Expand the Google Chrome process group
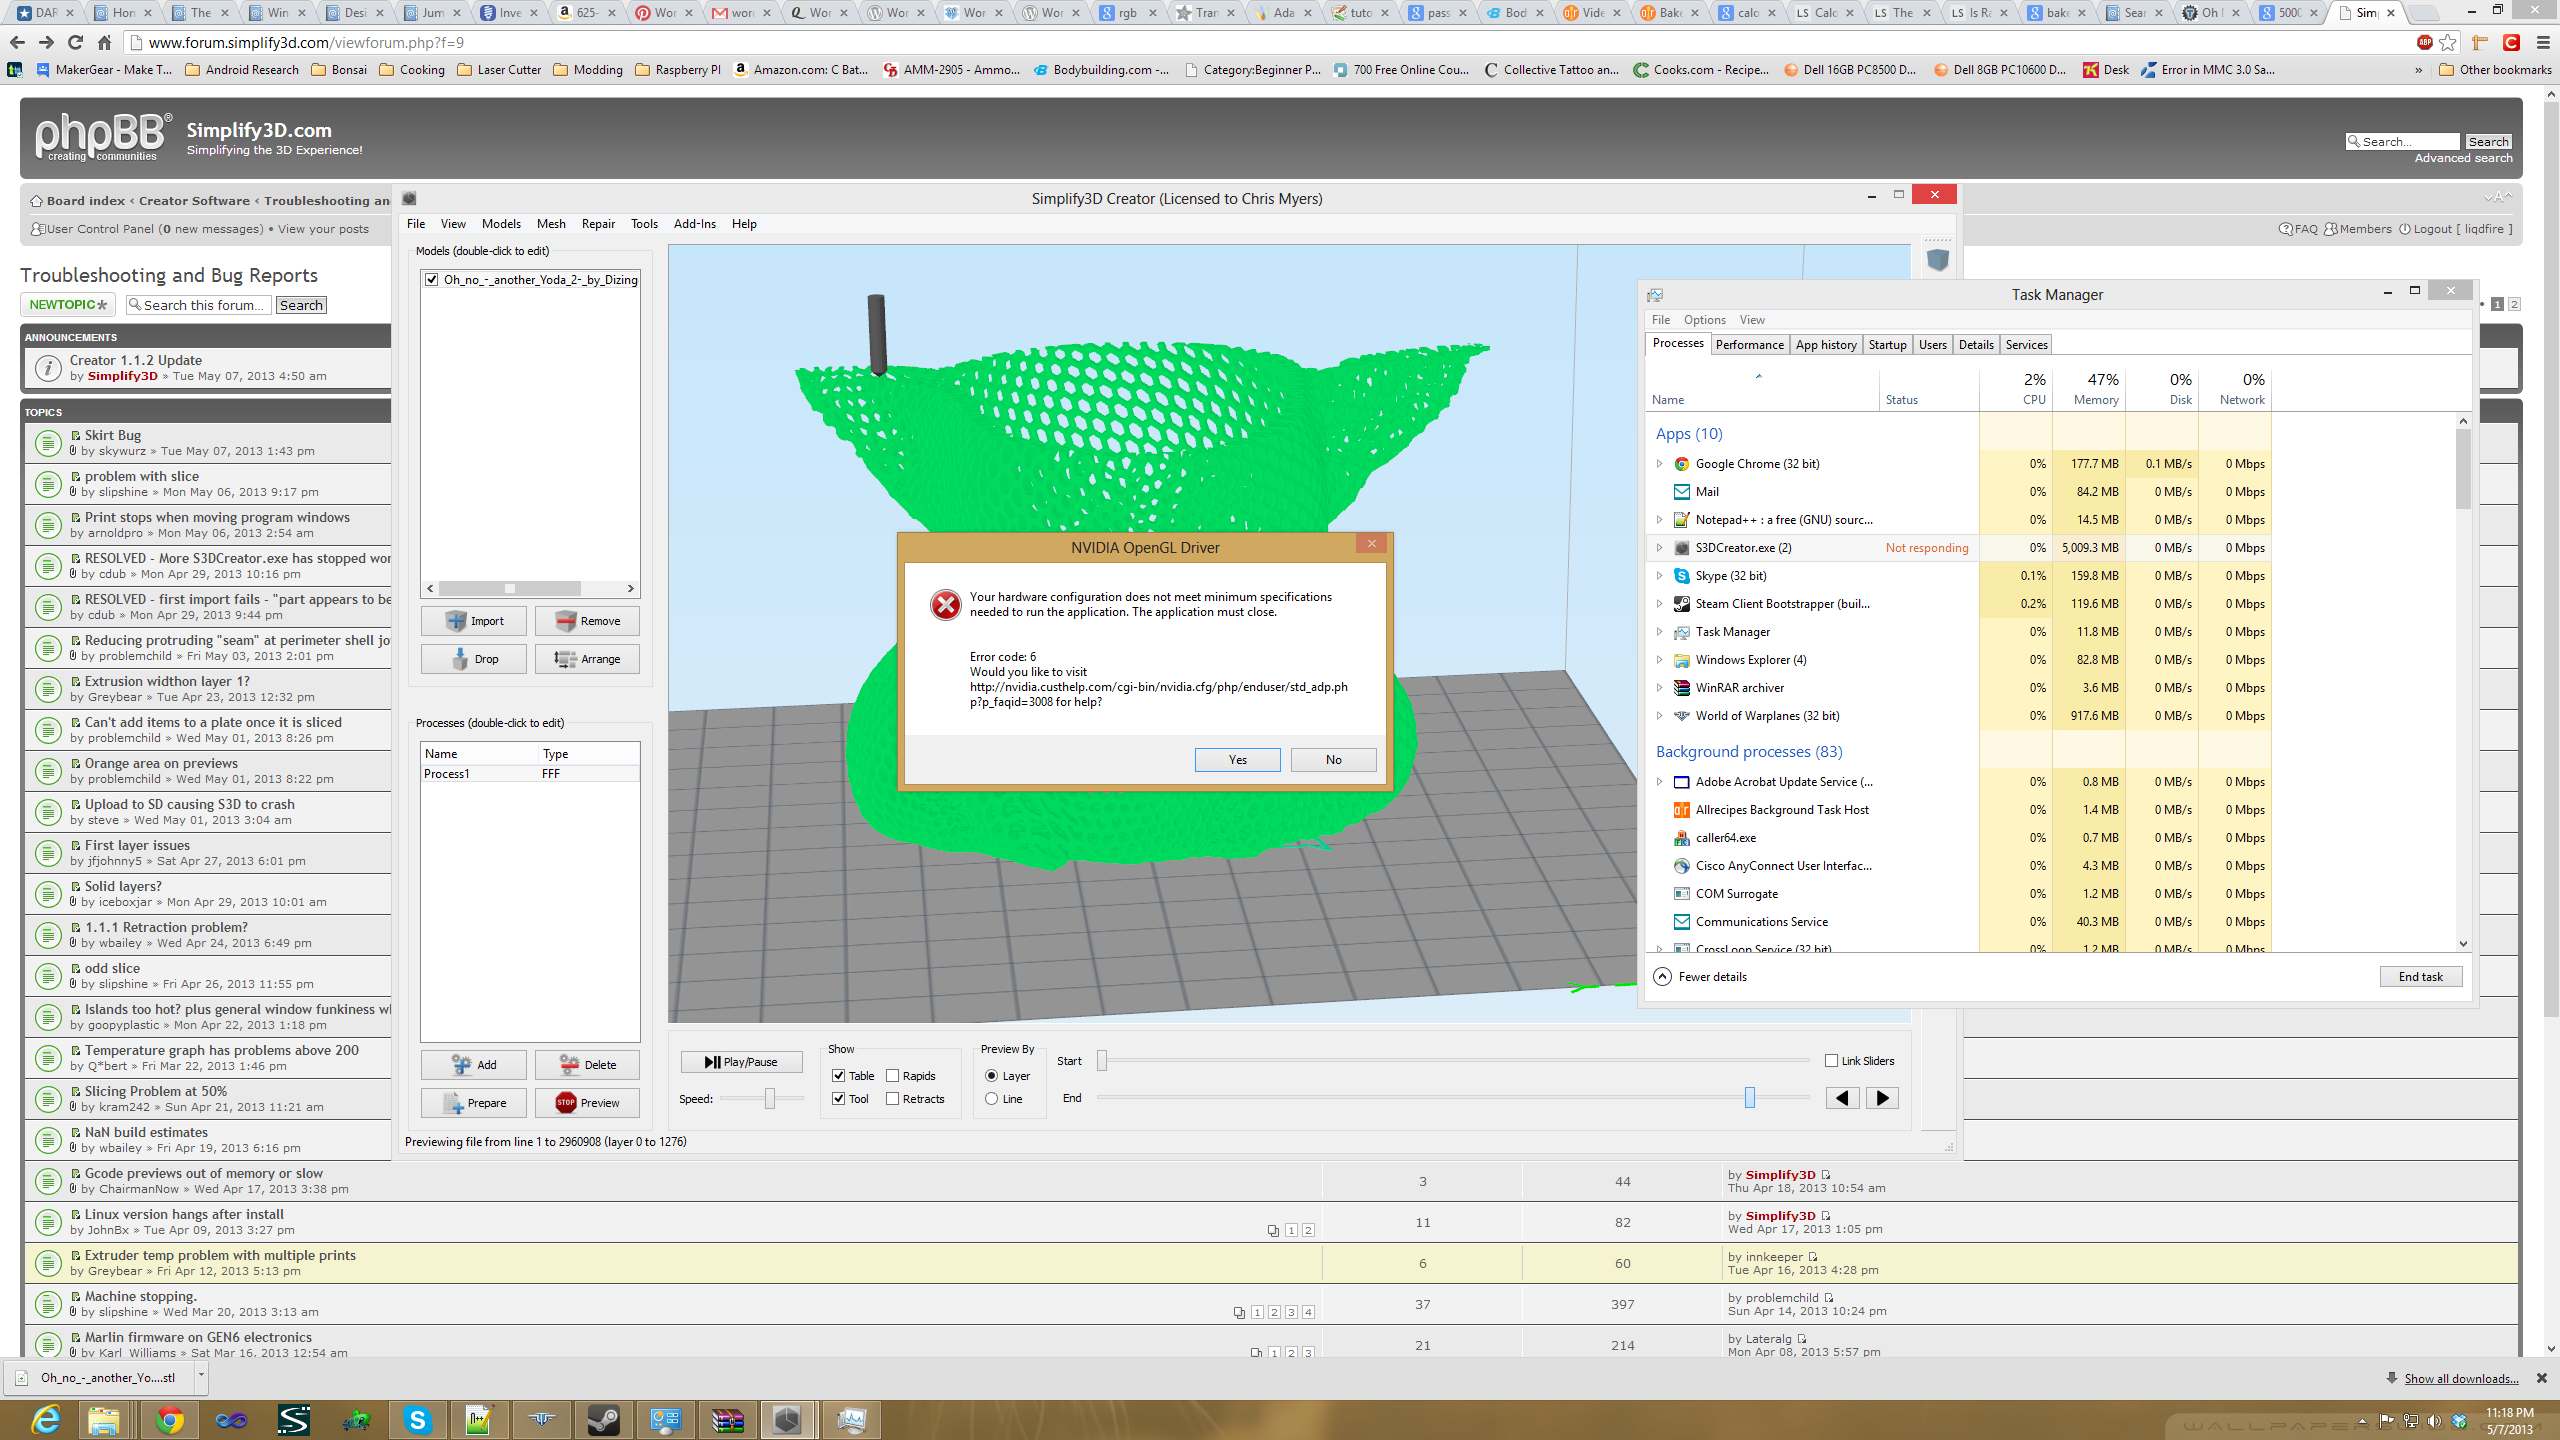2560x1440 pixels. (x=1660, y=464)
